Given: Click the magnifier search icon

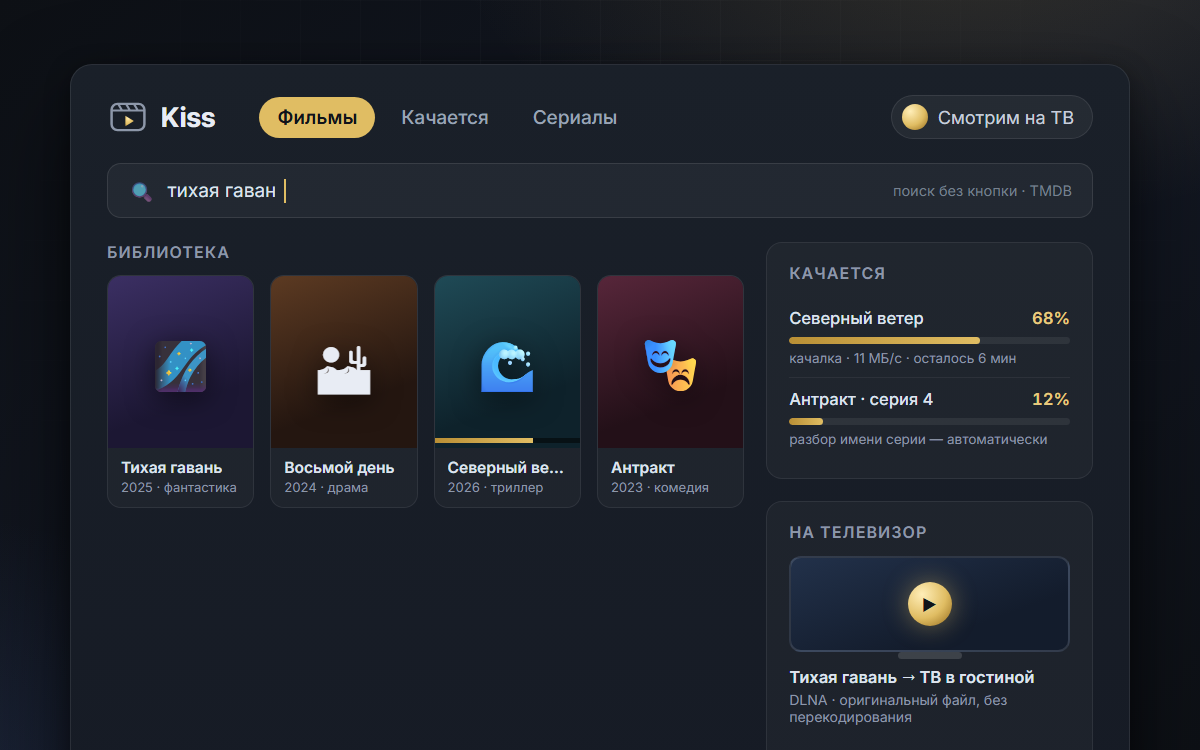Looking at the screenshot, I should click(x=142, y=191).
